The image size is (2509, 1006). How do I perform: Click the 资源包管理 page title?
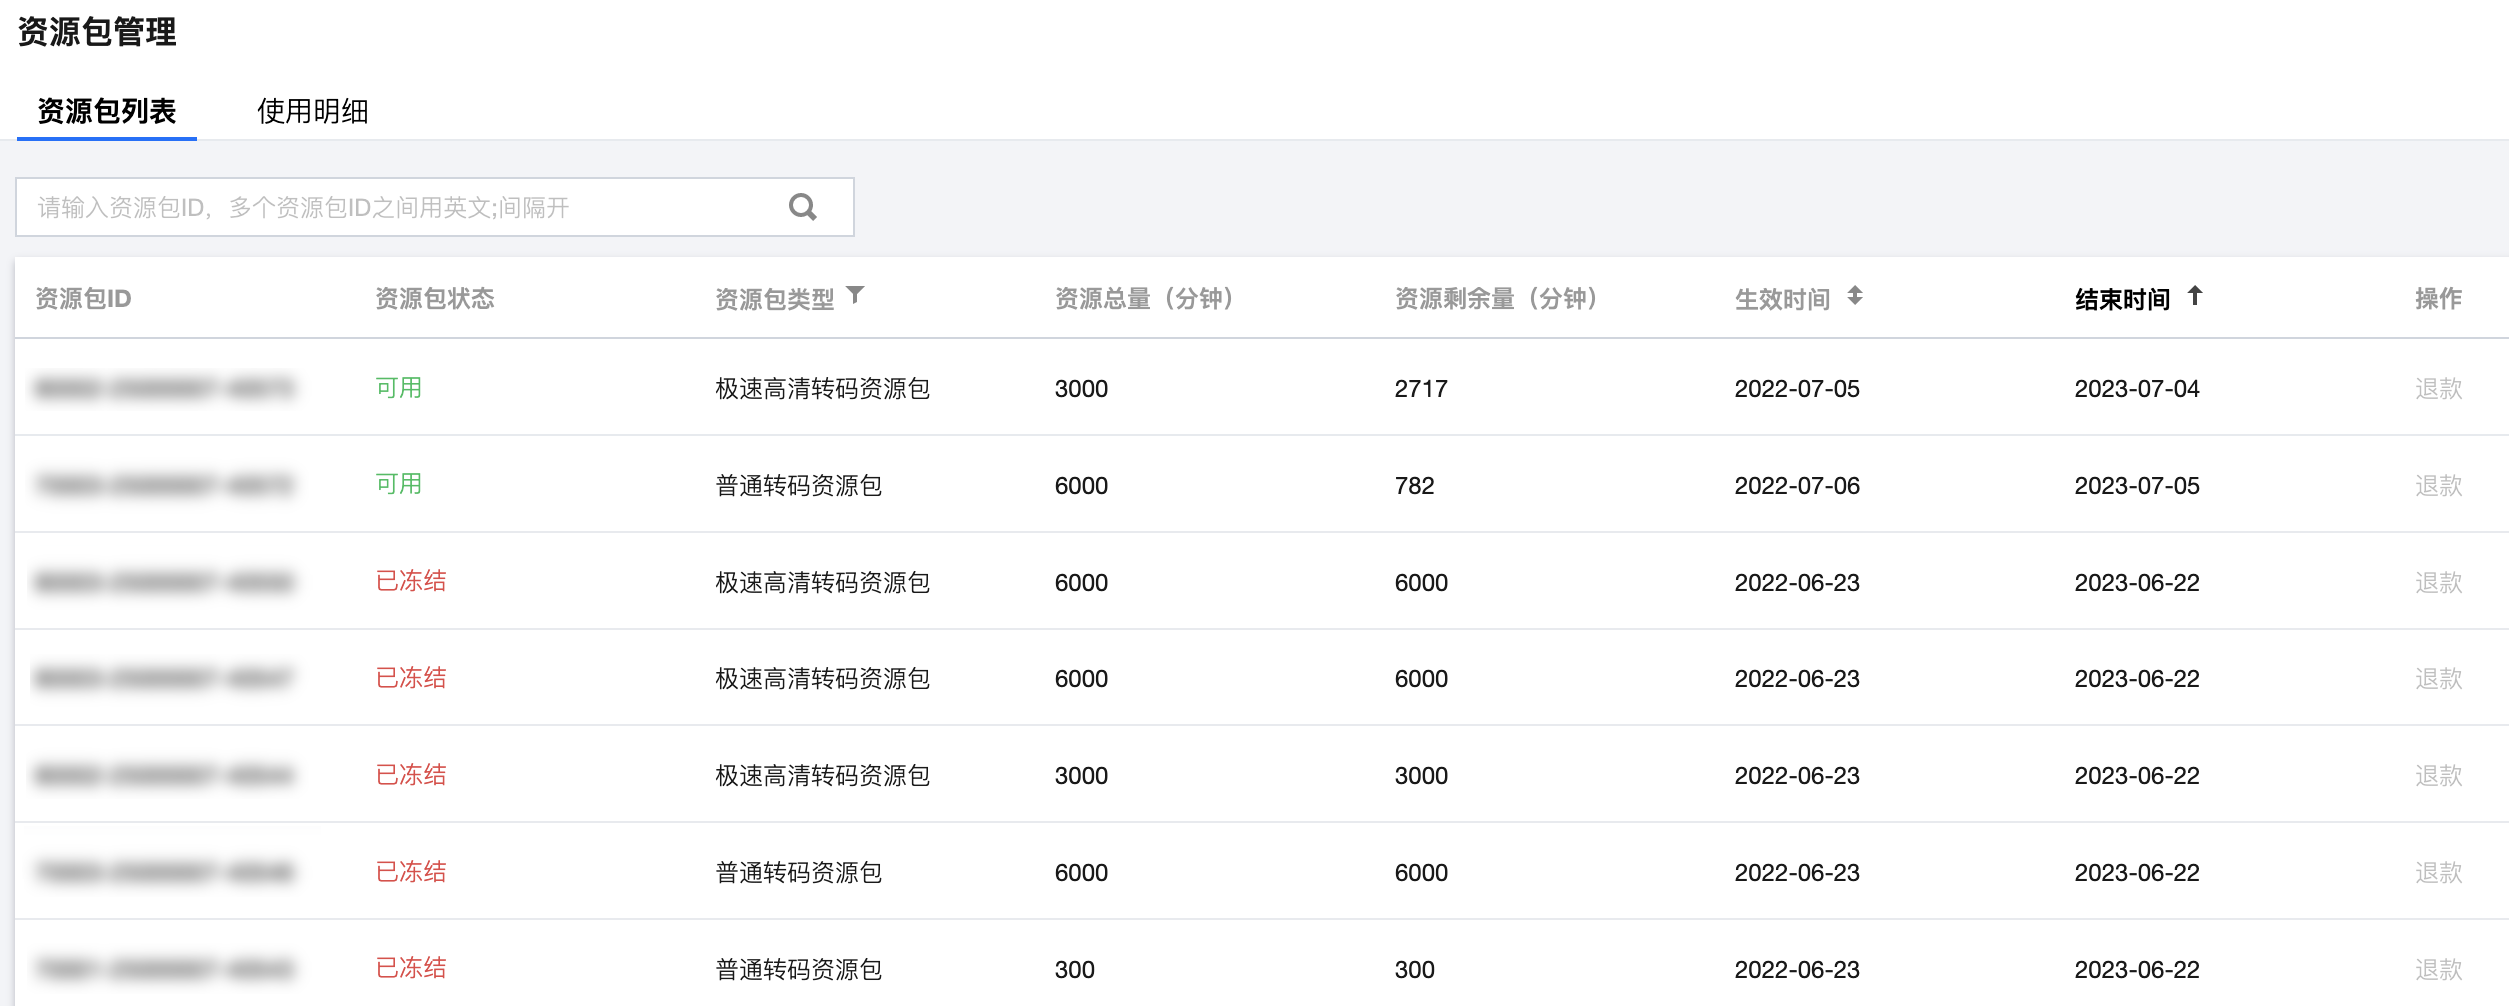[97, 32]
